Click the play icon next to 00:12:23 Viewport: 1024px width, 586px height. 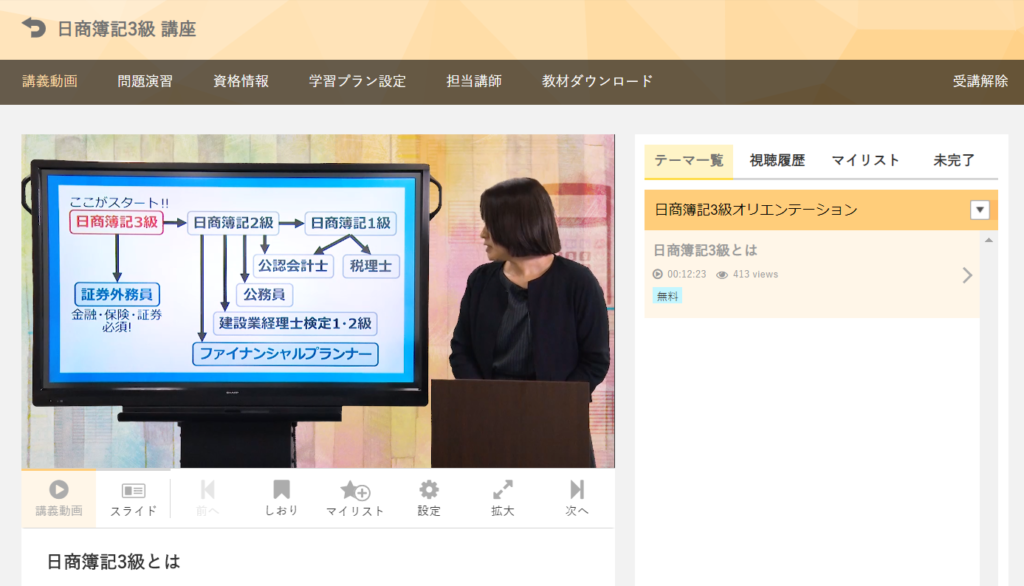pos(655,273)
